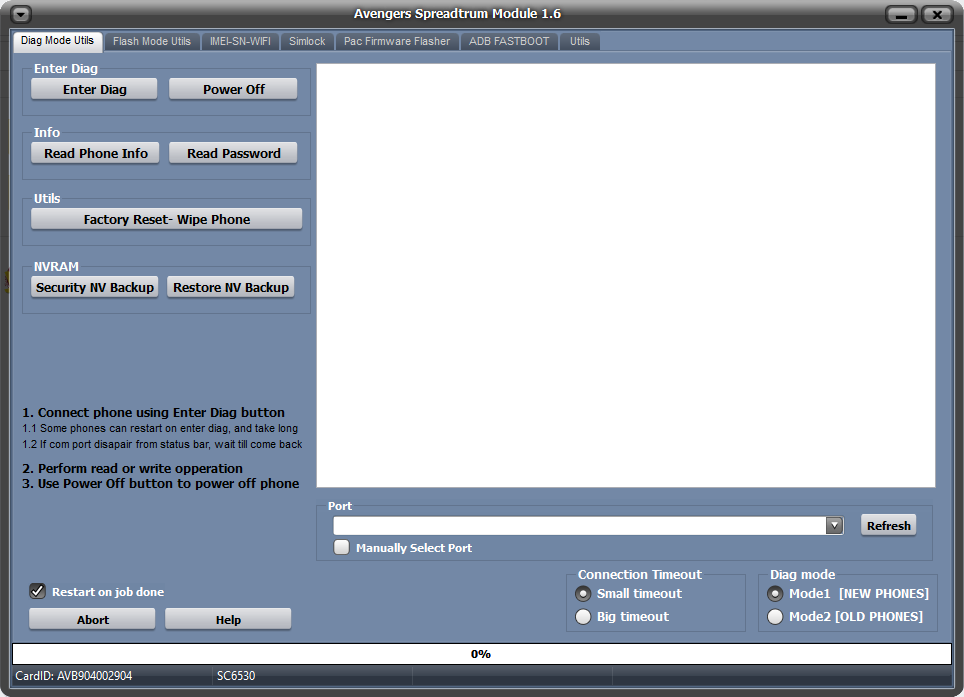Click Security NV Backup
Screen dimensions: 964x697
coord(95,287)
